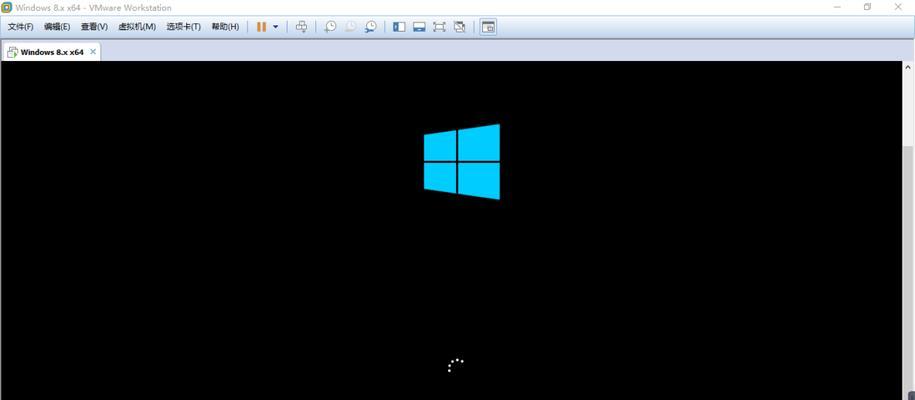Open the 虚拟机(M) menu
915x400 pixels.
point(137,27)
